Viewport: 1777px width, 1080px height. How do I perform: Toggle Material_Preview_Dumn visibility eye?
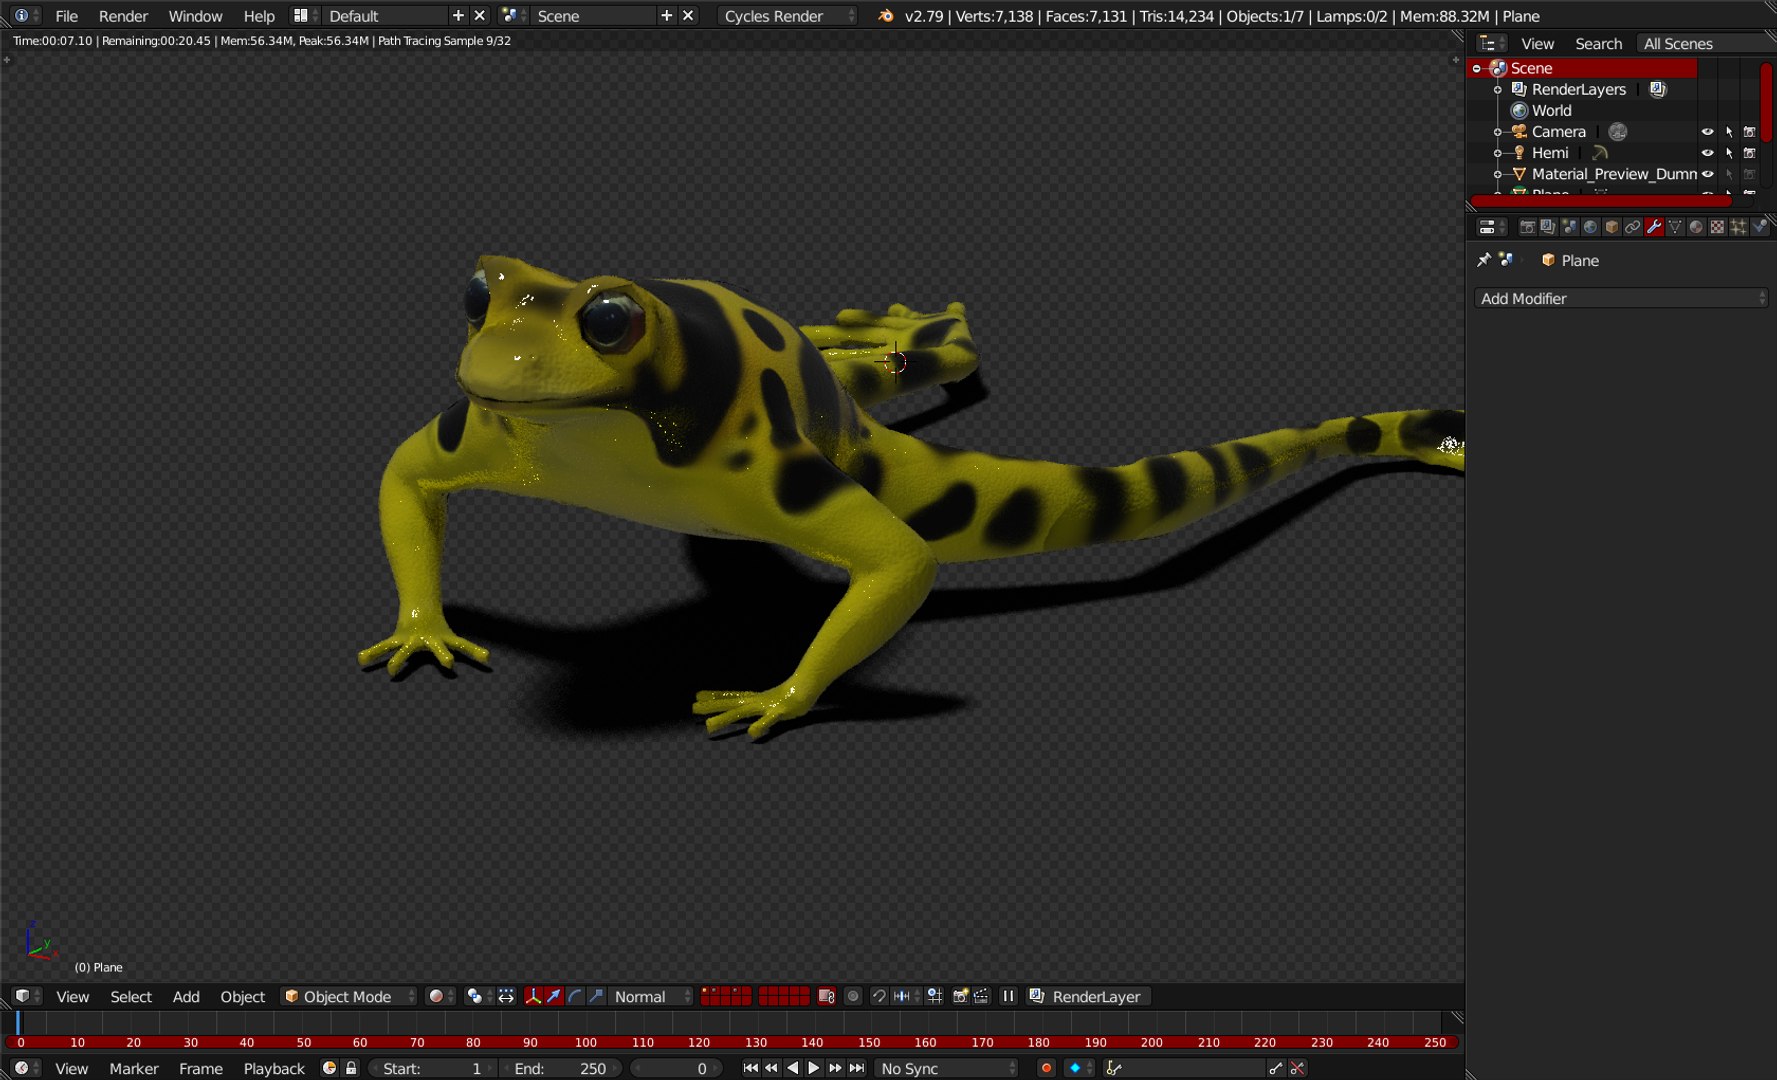tap(1708, 174)
